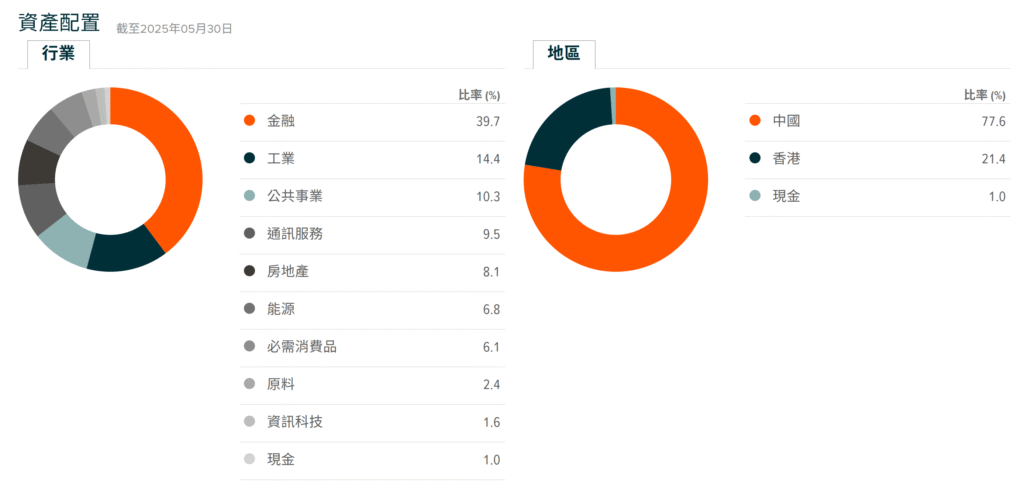This screenshot has width=1024, height=496.
Task: Select the 通訊服務 legend row
Action: pyautogui.click(x=372, y=234)
